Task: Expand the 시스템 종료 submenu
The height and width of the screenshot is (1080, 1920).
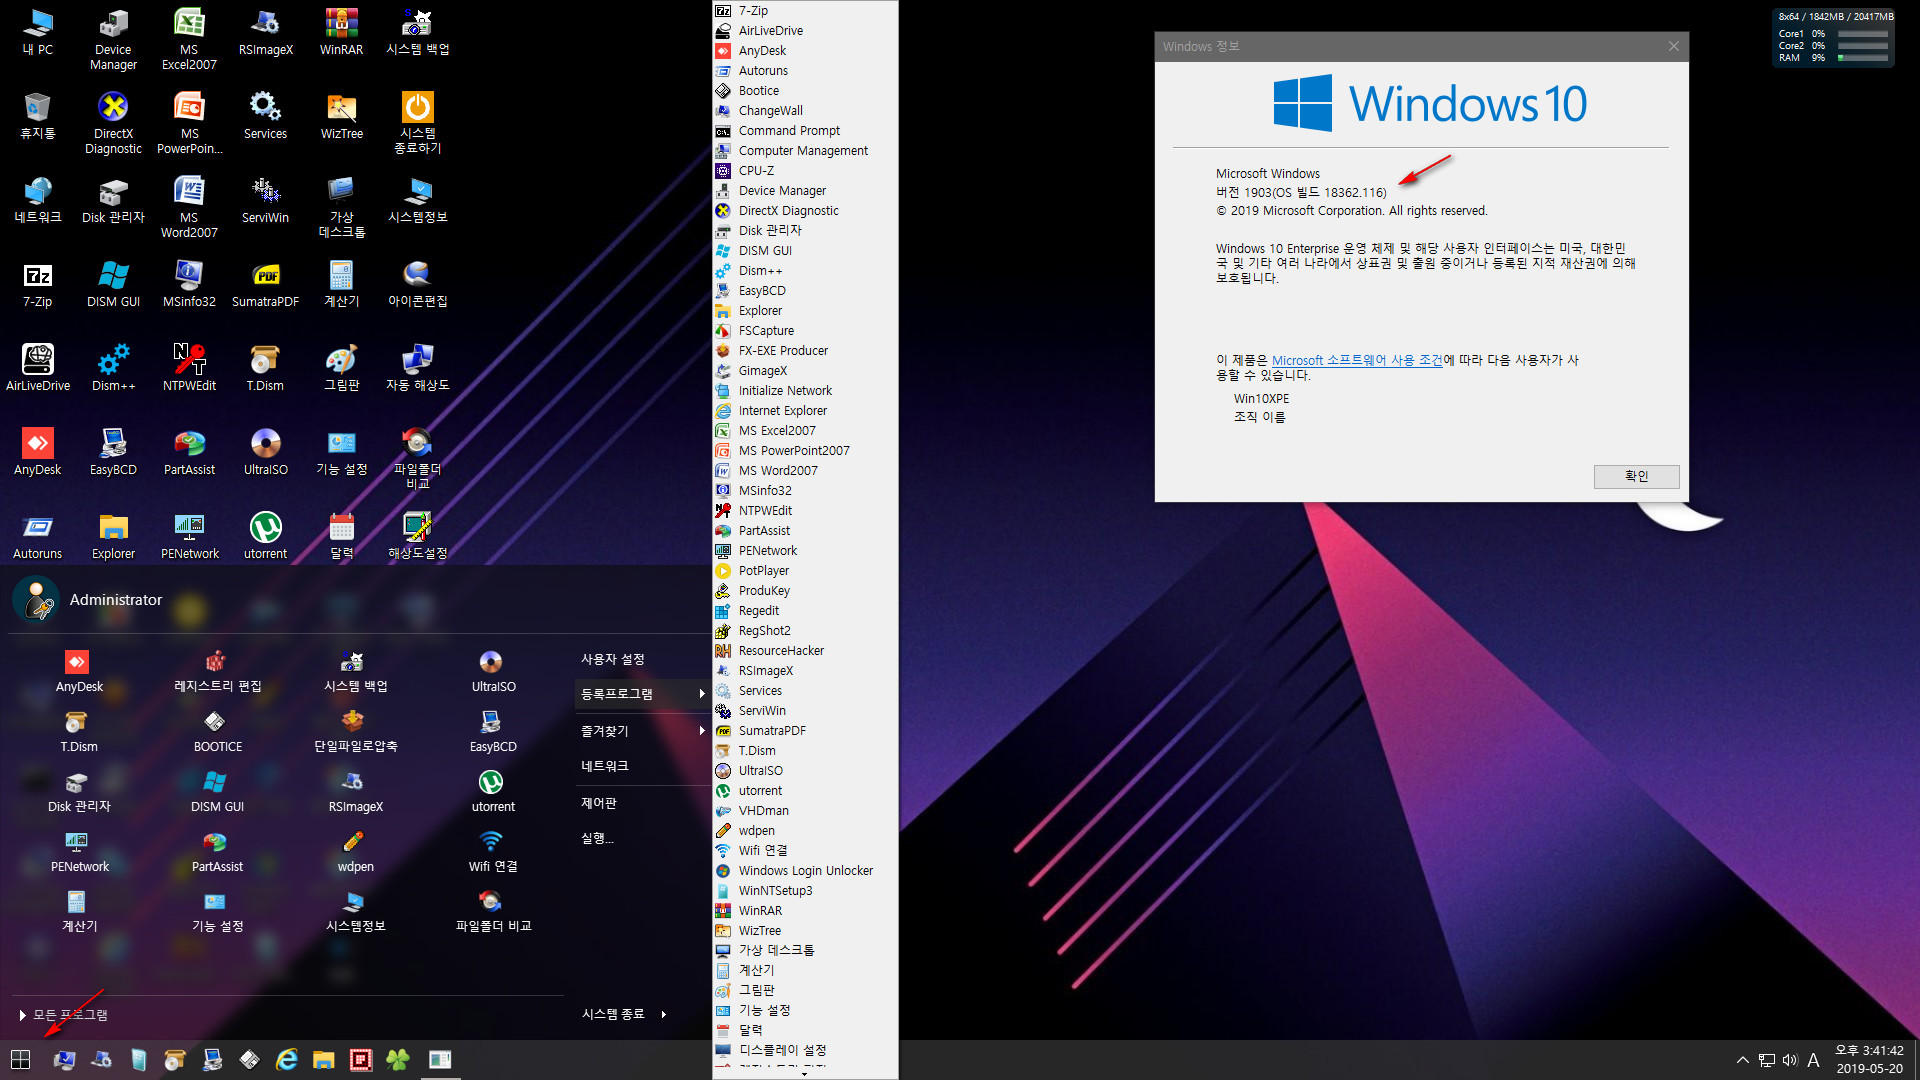Action: pos(624,1014)
